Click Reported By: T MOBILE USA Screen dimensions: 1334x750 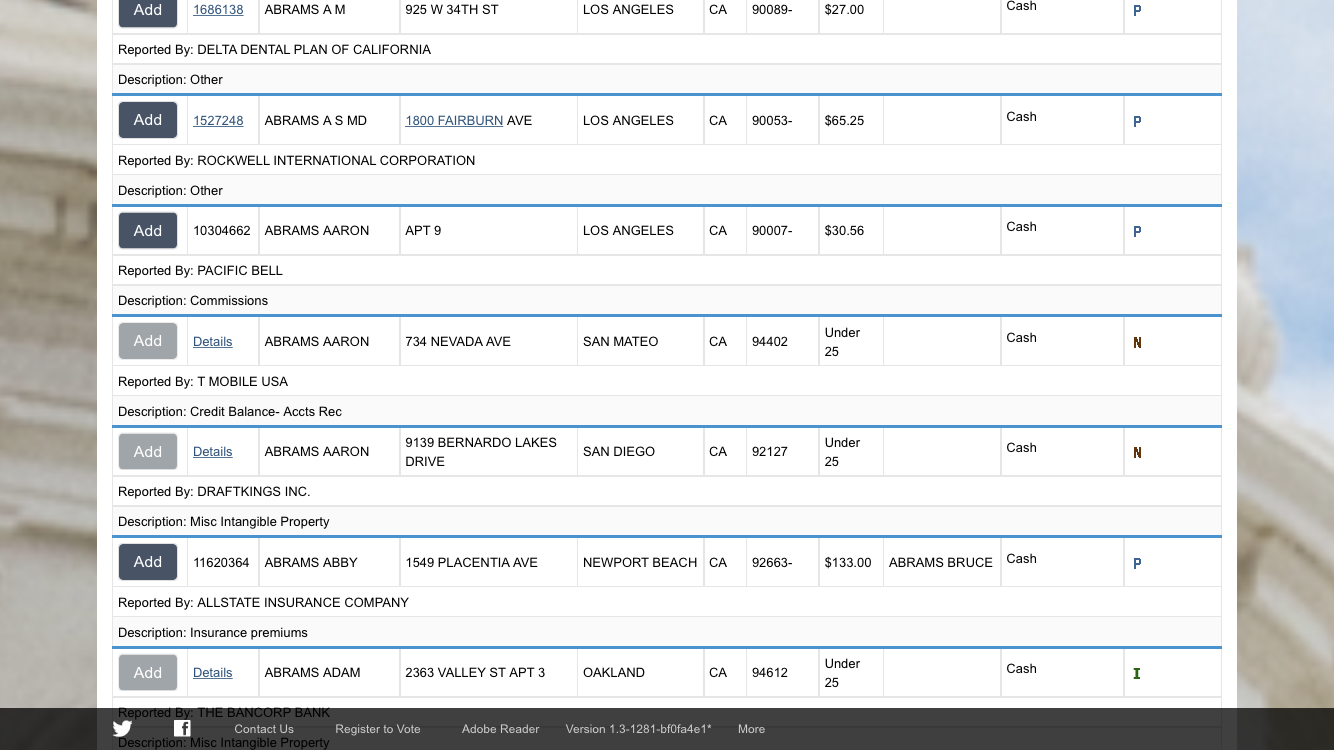click(x=203, y=381)
